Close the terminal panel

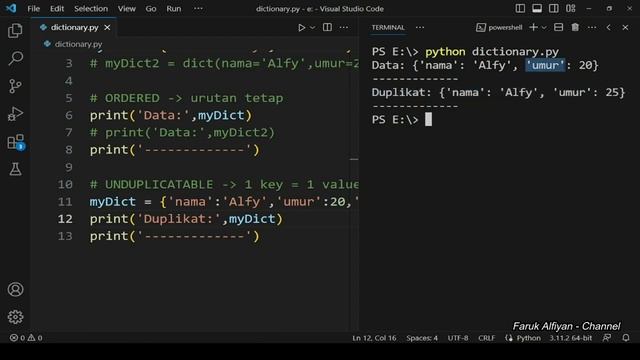tap(625, 27)
